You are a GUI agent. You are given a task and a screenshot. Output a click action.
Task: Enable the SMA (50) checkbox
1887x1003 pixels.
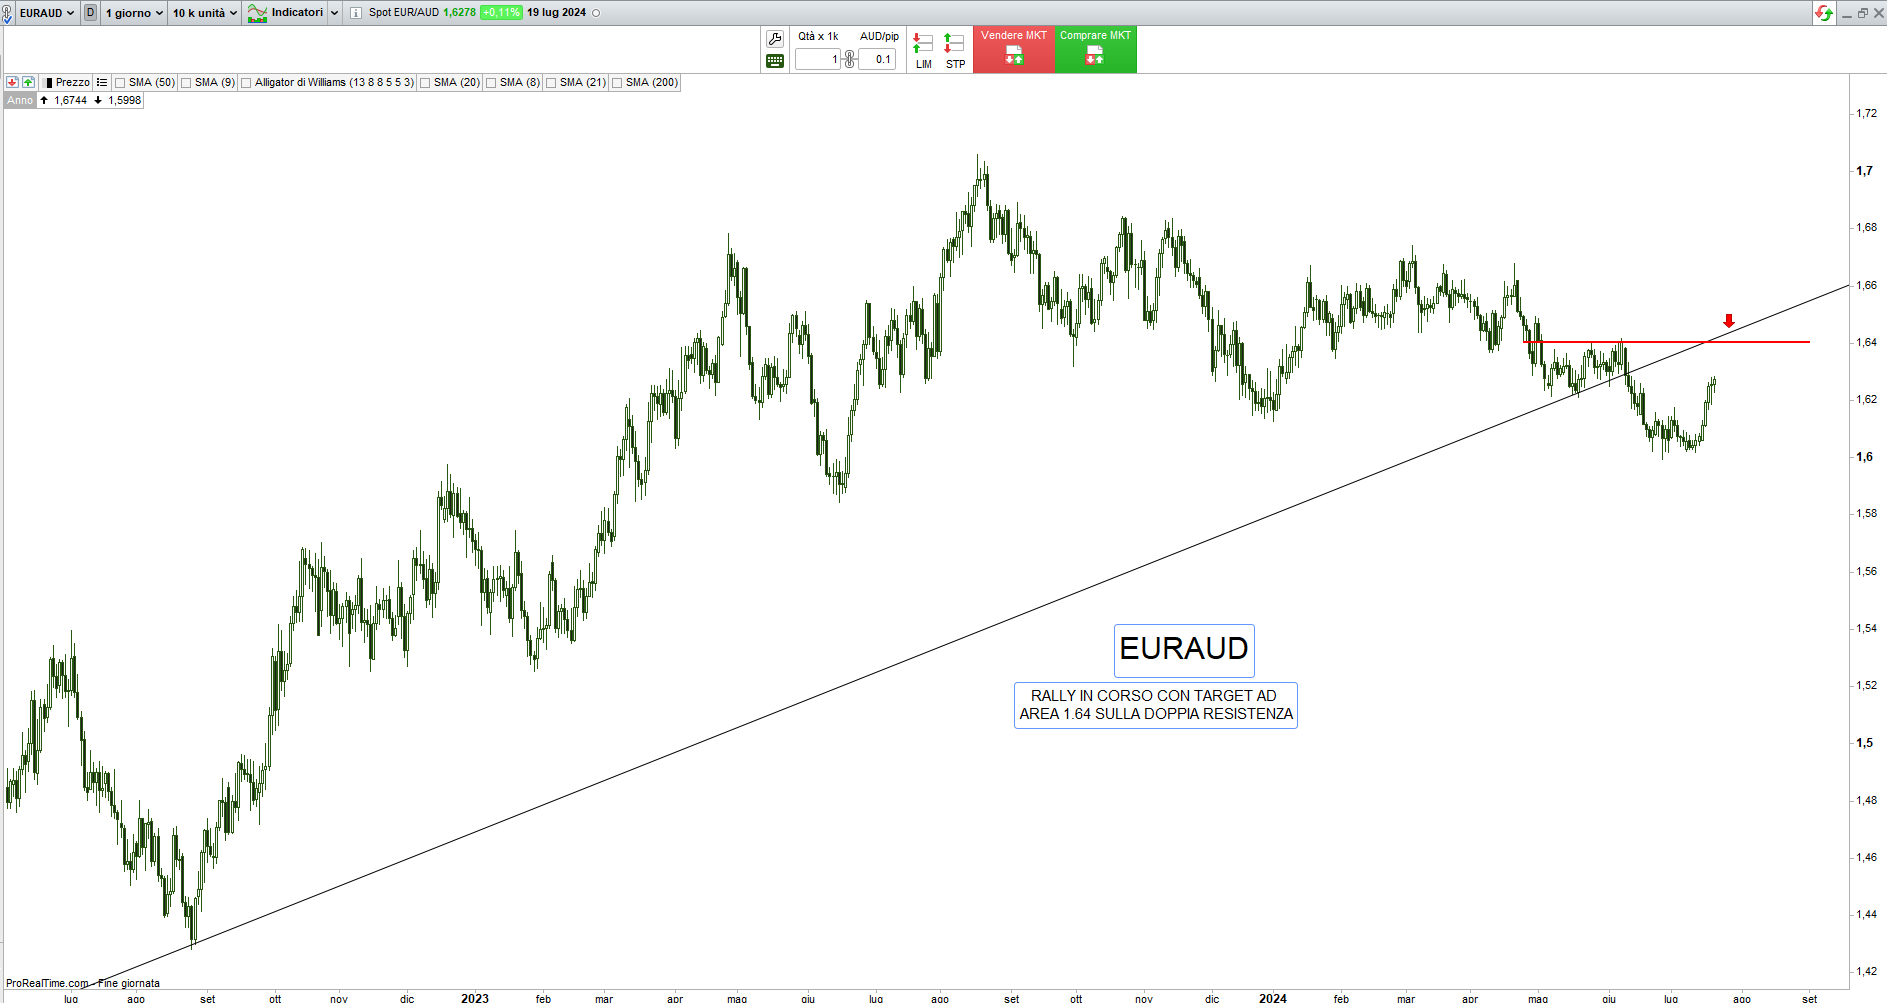120,83
